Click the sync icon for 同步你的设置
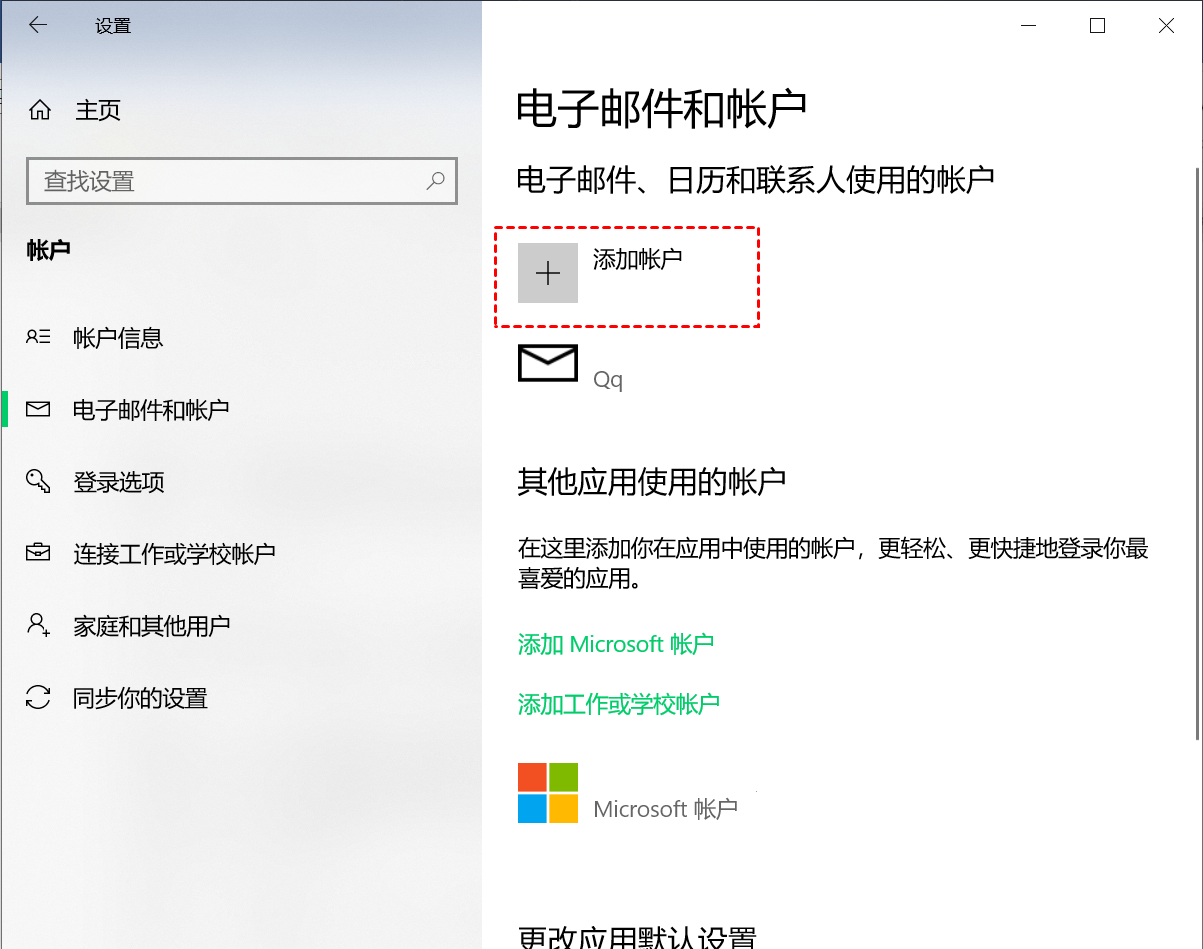This screenshot has width=1203, height=949. [38, 698]
